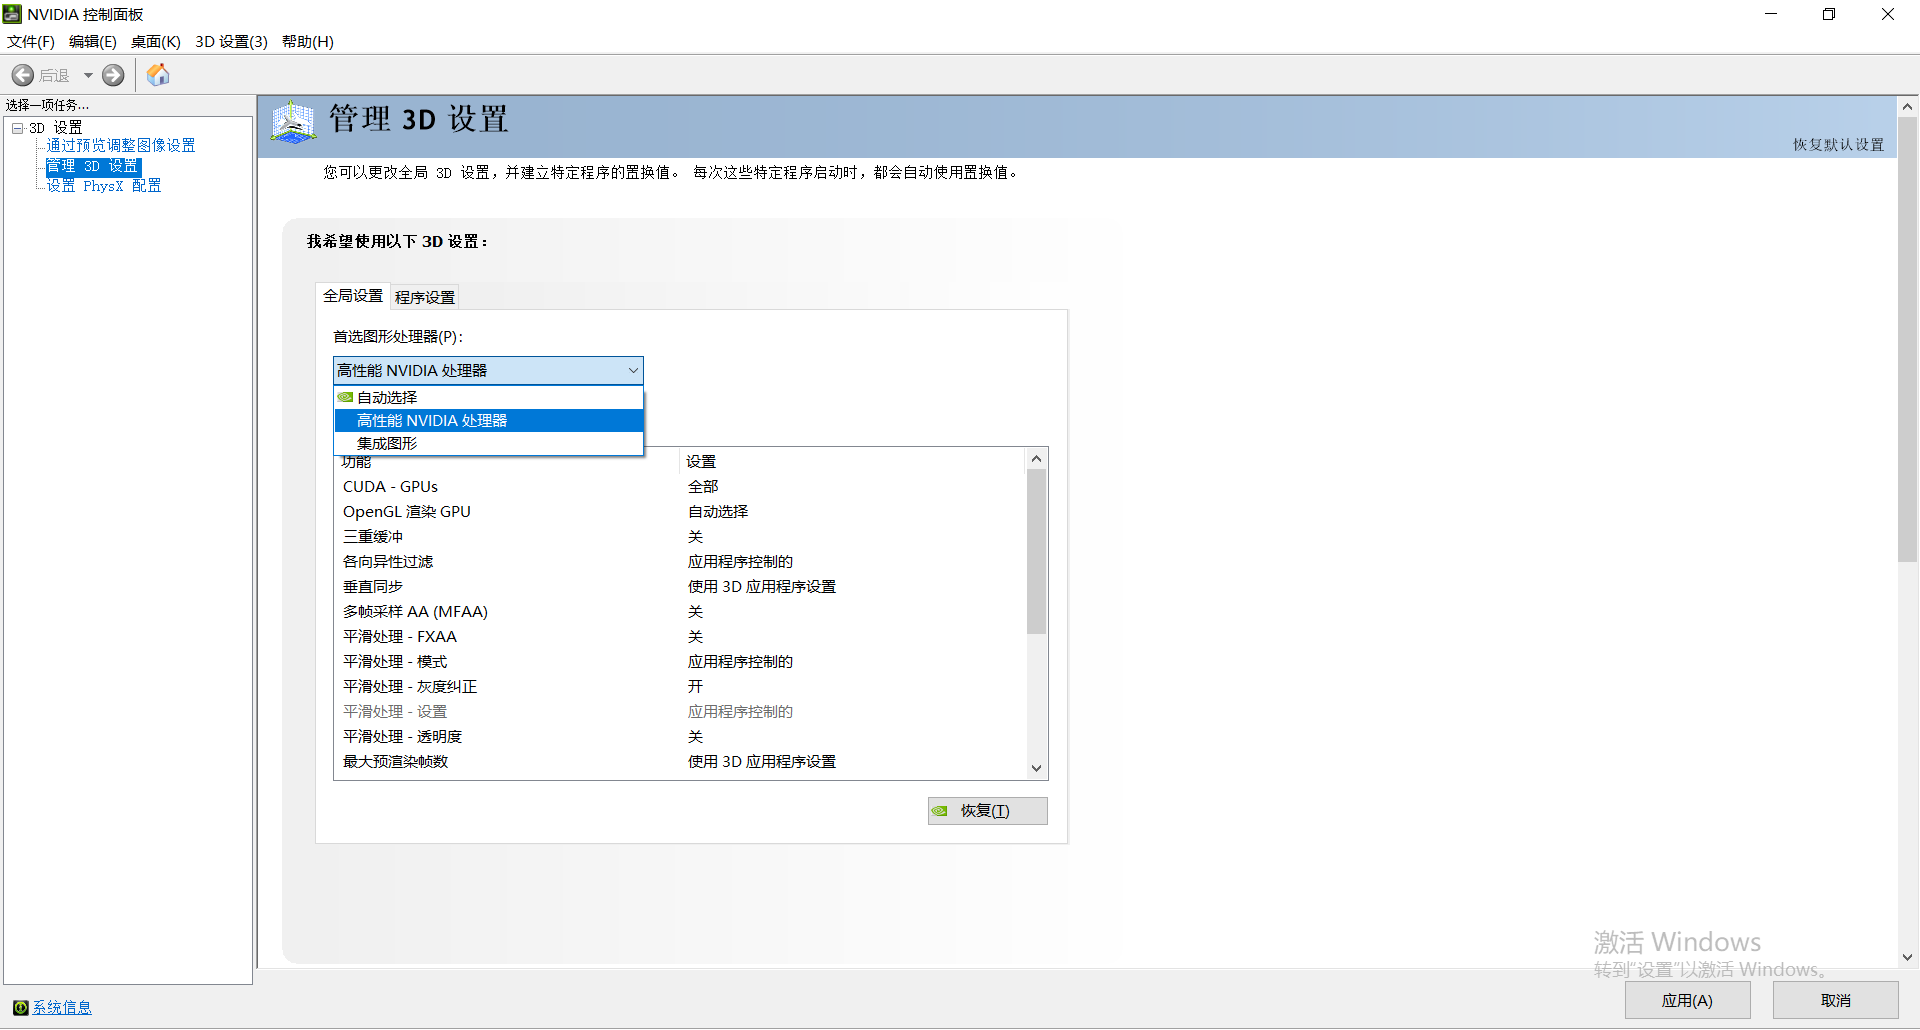
Task: Open the 帮助(H) menu
Action: pyautogui.click(x=308, y=41)
